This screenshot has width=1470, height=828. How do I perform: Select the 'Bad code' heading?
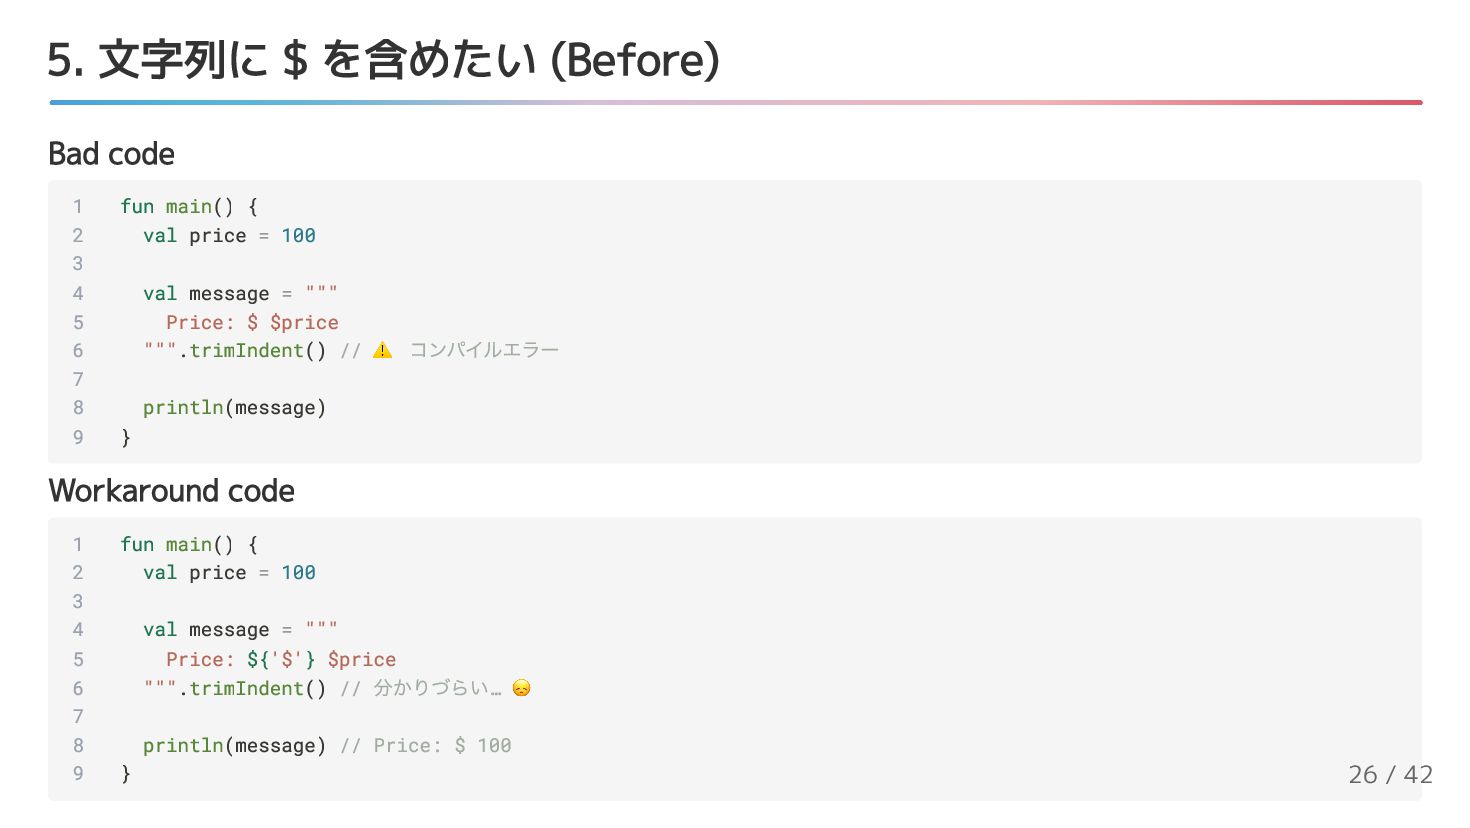coord(111,154)
